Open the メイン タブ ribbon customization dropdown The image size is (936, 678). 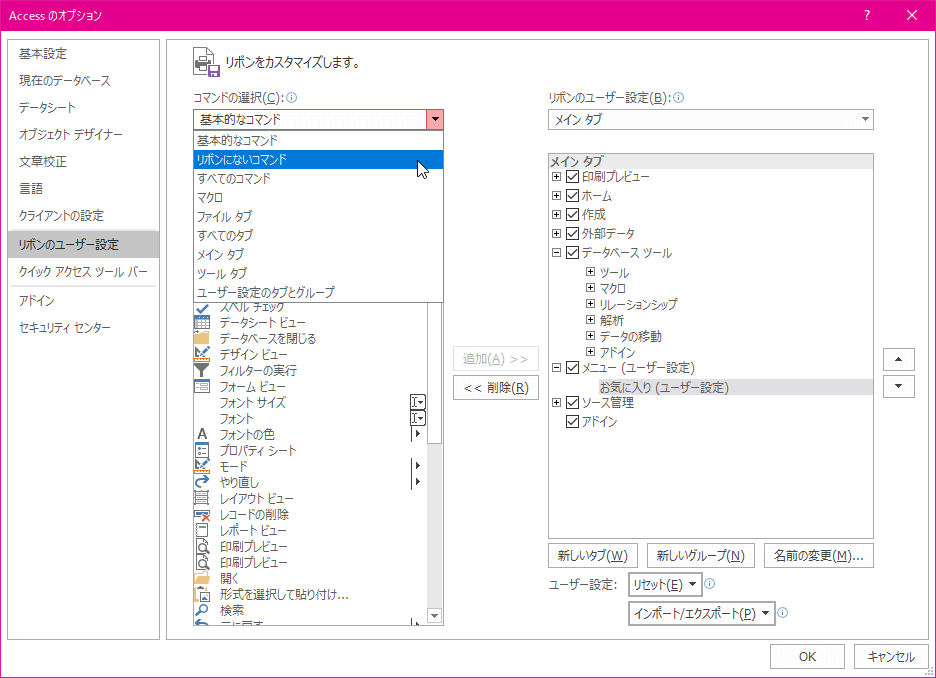710,120
